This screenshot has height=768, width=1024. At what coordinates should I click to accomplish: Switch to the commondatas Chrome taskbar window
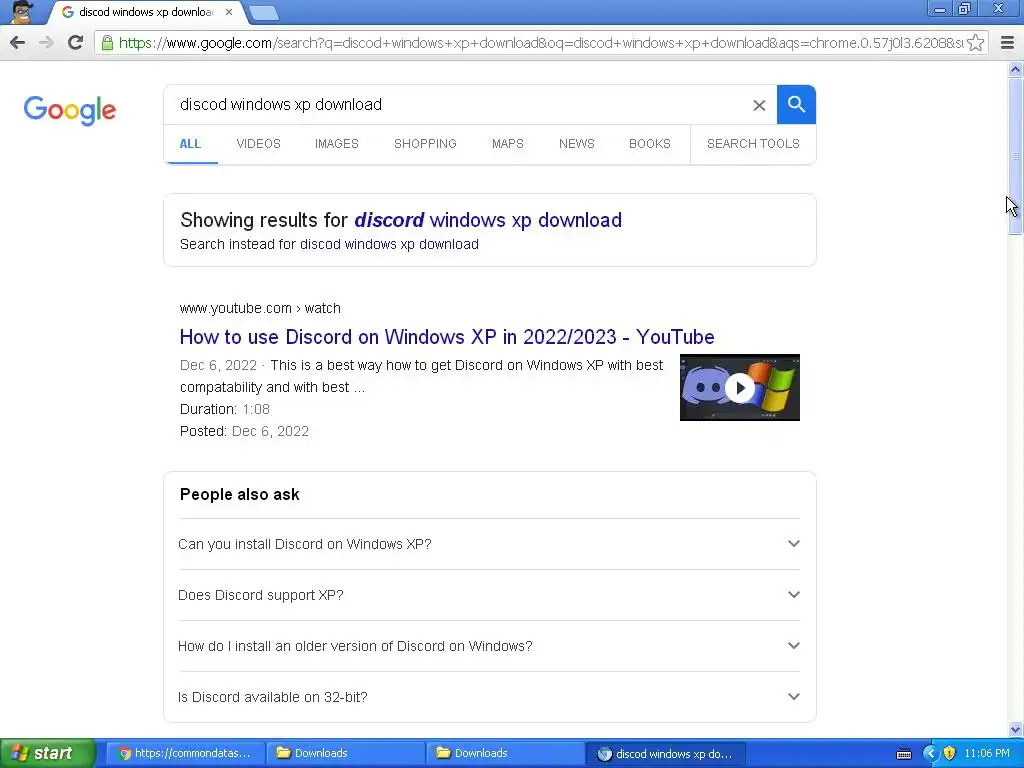point(185,753)
